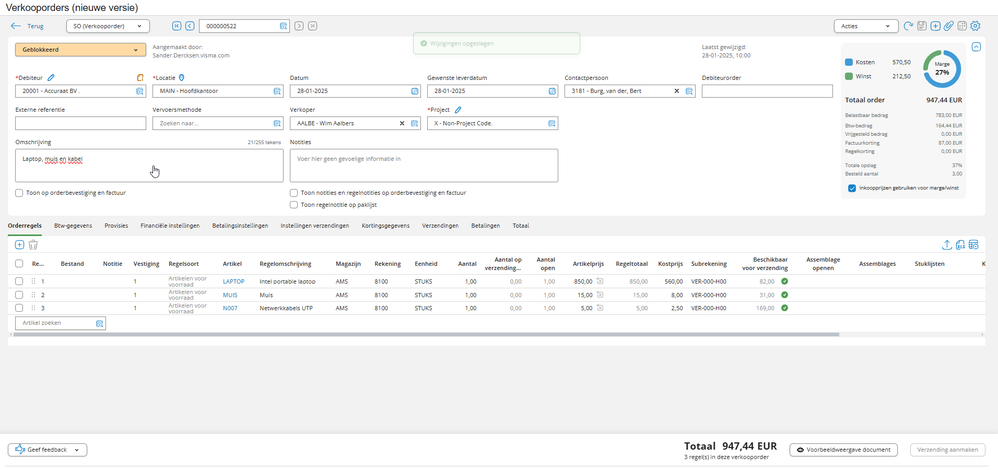Switch to the Btw-gegevens tab
Image resolution: width=998 pixels, height=470 pixels.
tap(73, 225)
